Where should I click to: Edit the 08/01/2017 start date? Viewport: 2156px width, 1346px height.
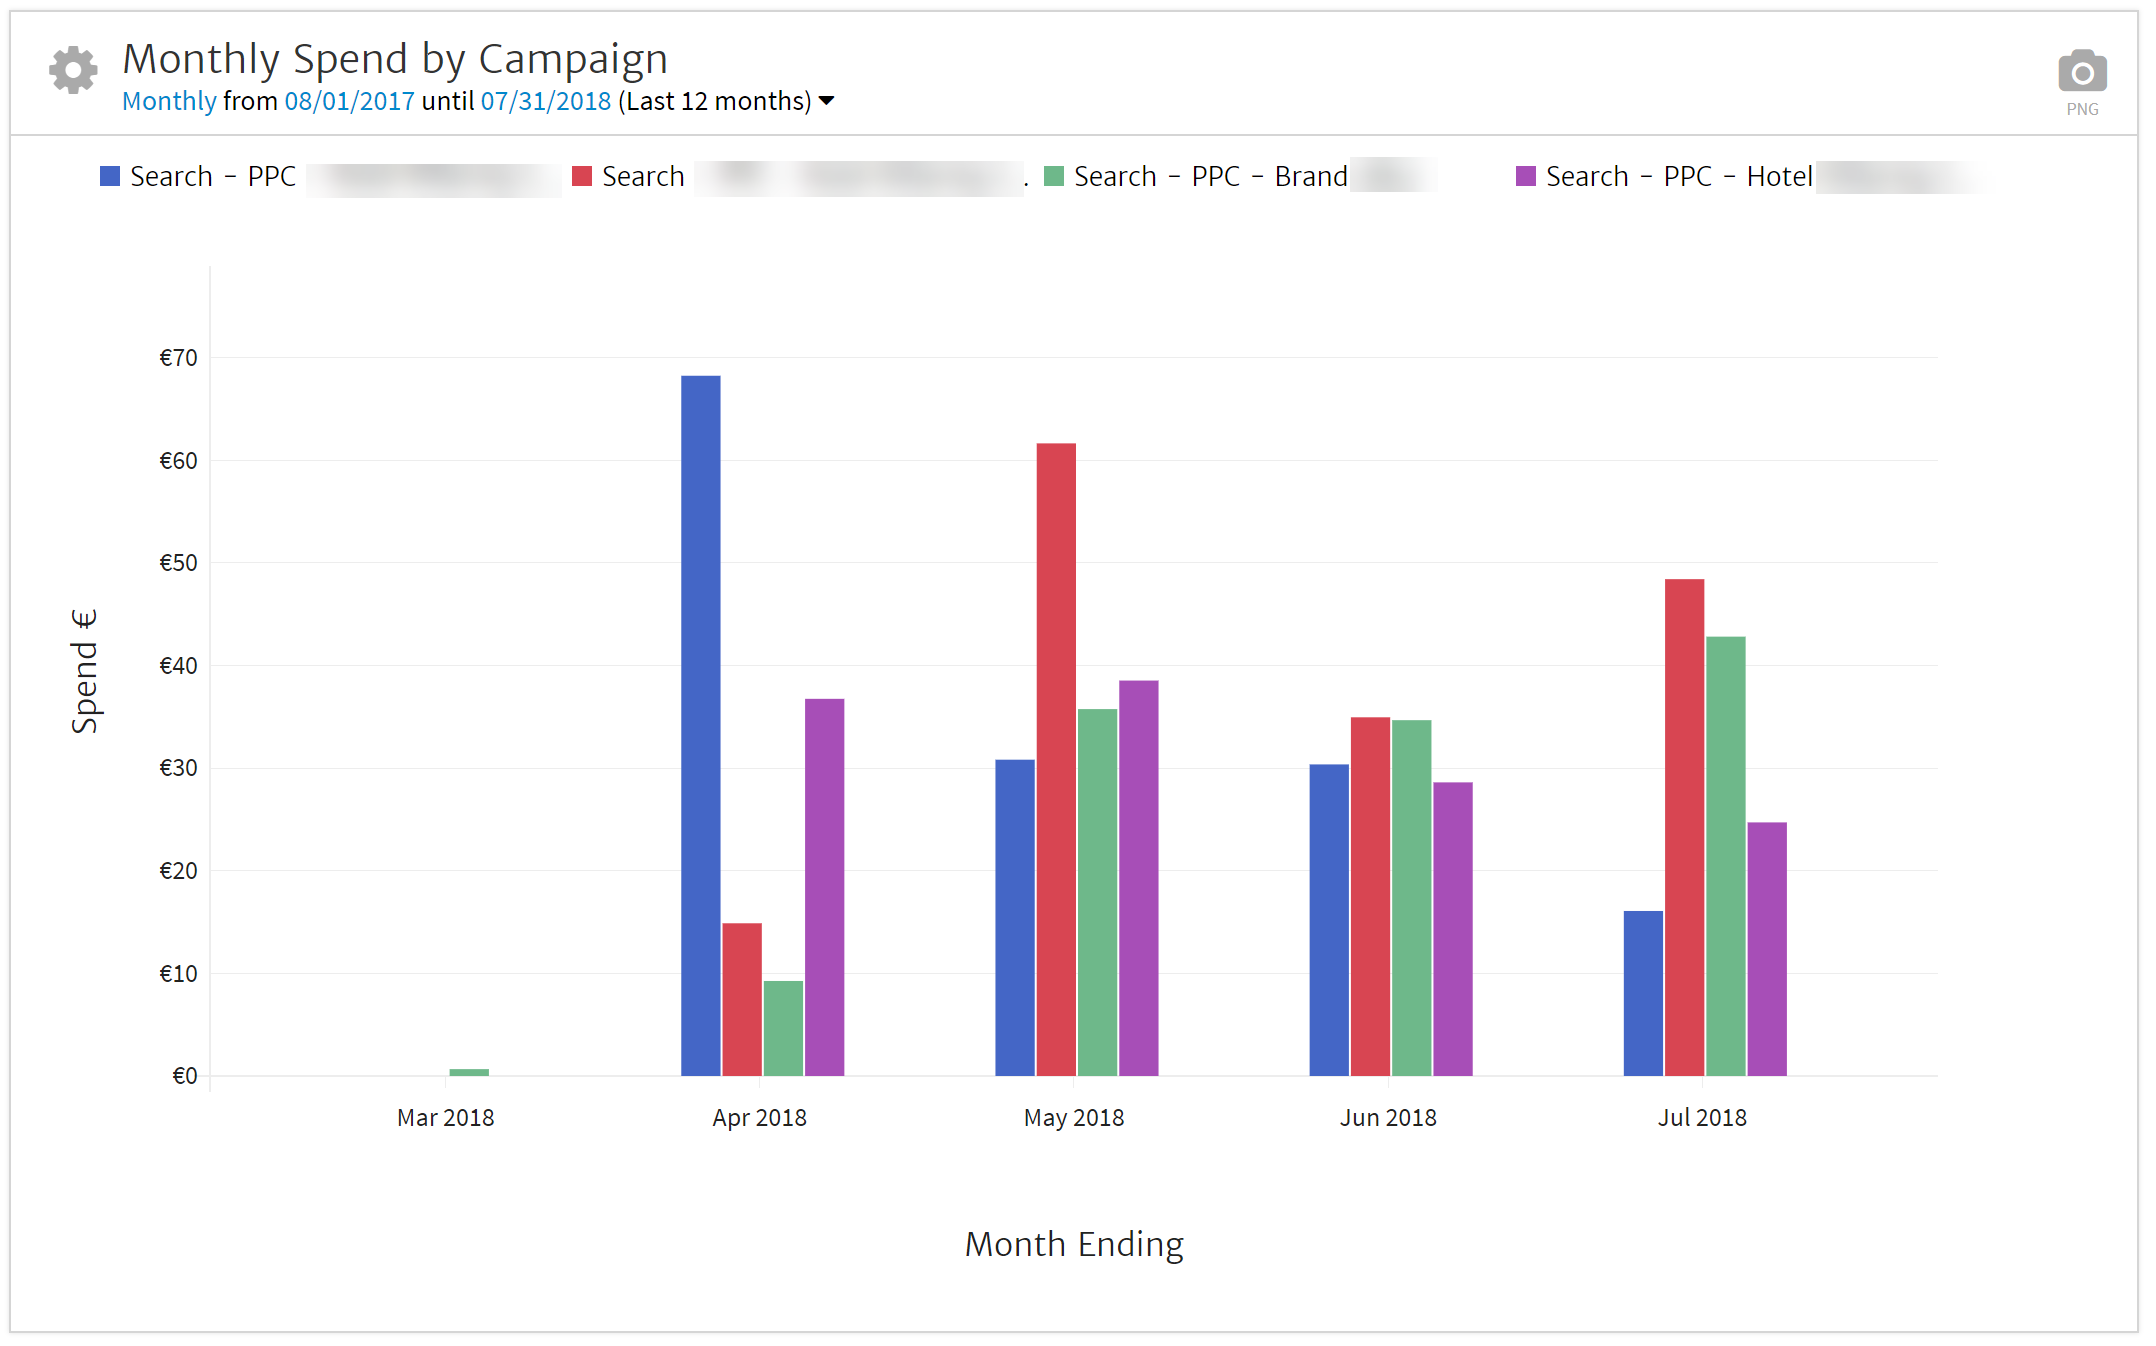pos(349,102)
